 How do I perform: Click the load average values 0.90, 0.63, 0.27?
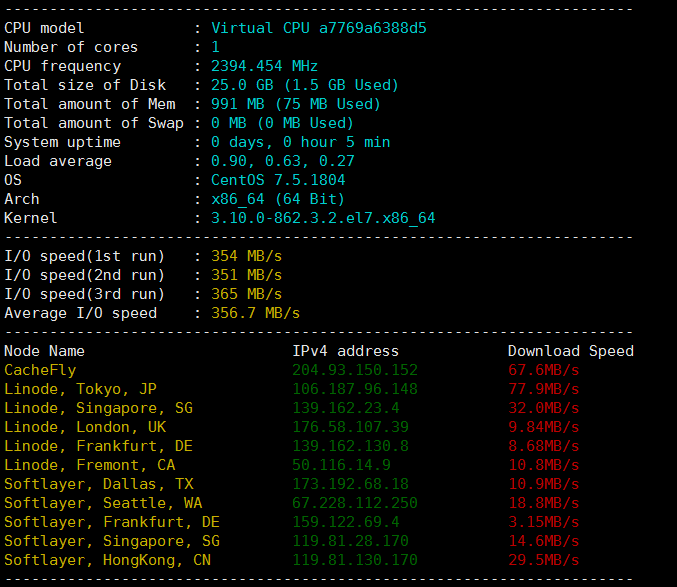click(282, 161)
